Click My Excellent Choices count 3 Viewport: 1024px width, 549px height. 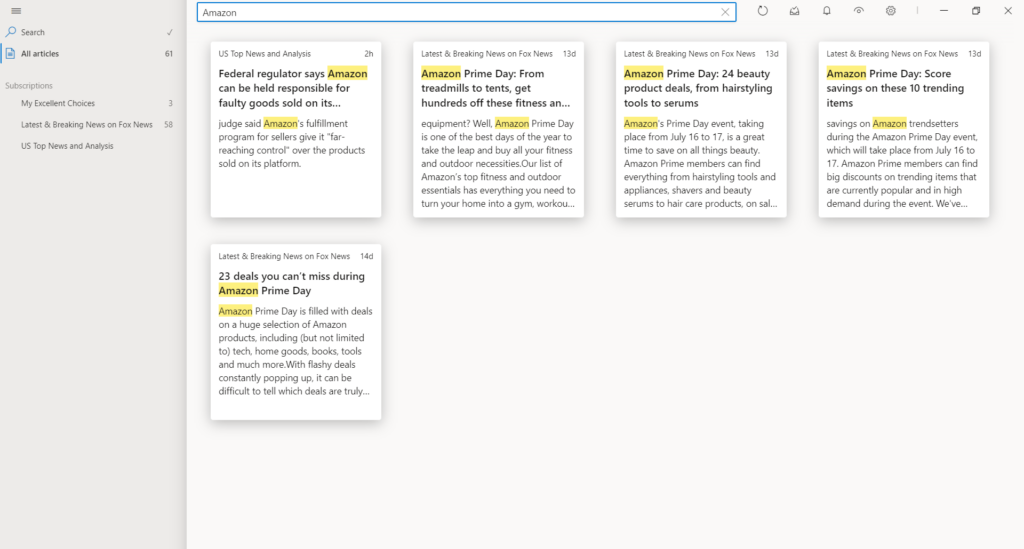170,103
